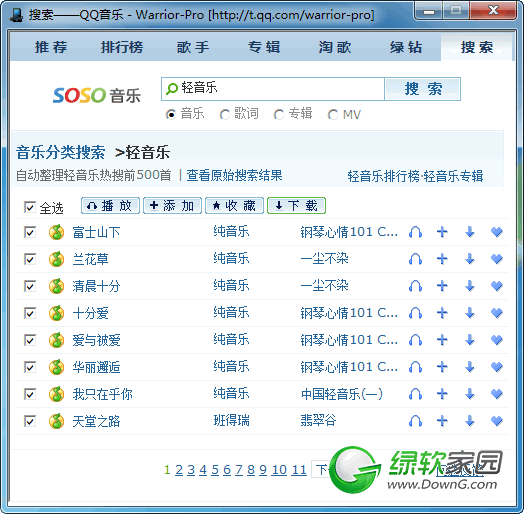
Task: Toggle the 全选 select-all checkbox
Action: point(30,207)
